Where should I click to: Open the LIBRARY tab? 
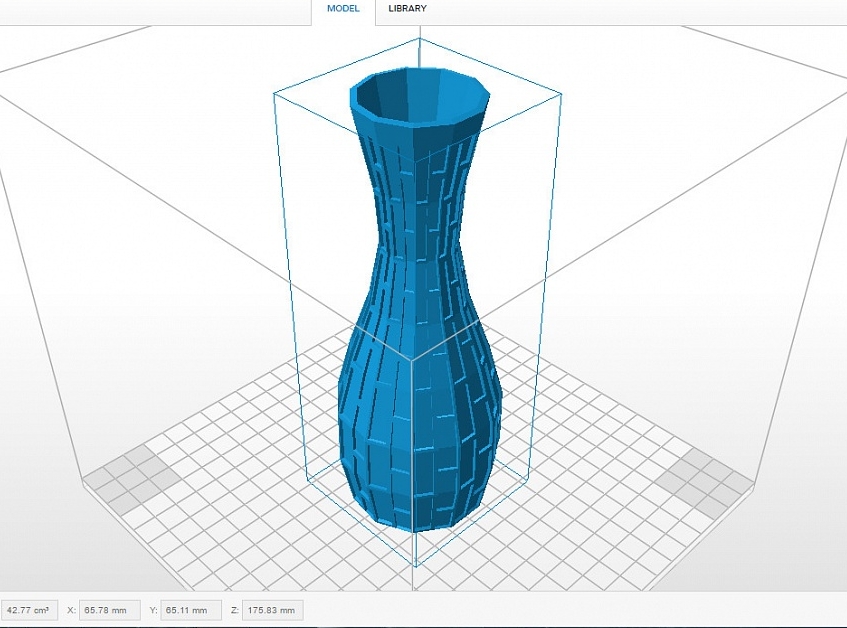[407, 9]
